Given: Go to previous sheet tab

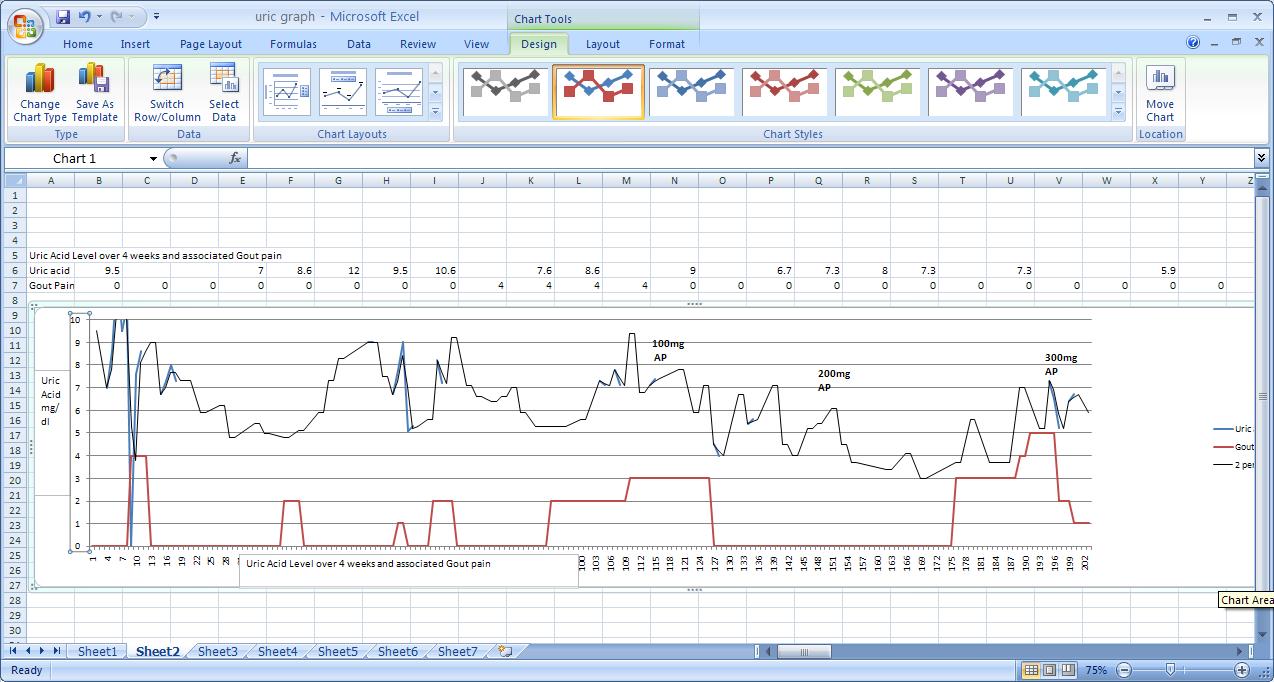Looking at the screenshot, I should tap(28, 651).
